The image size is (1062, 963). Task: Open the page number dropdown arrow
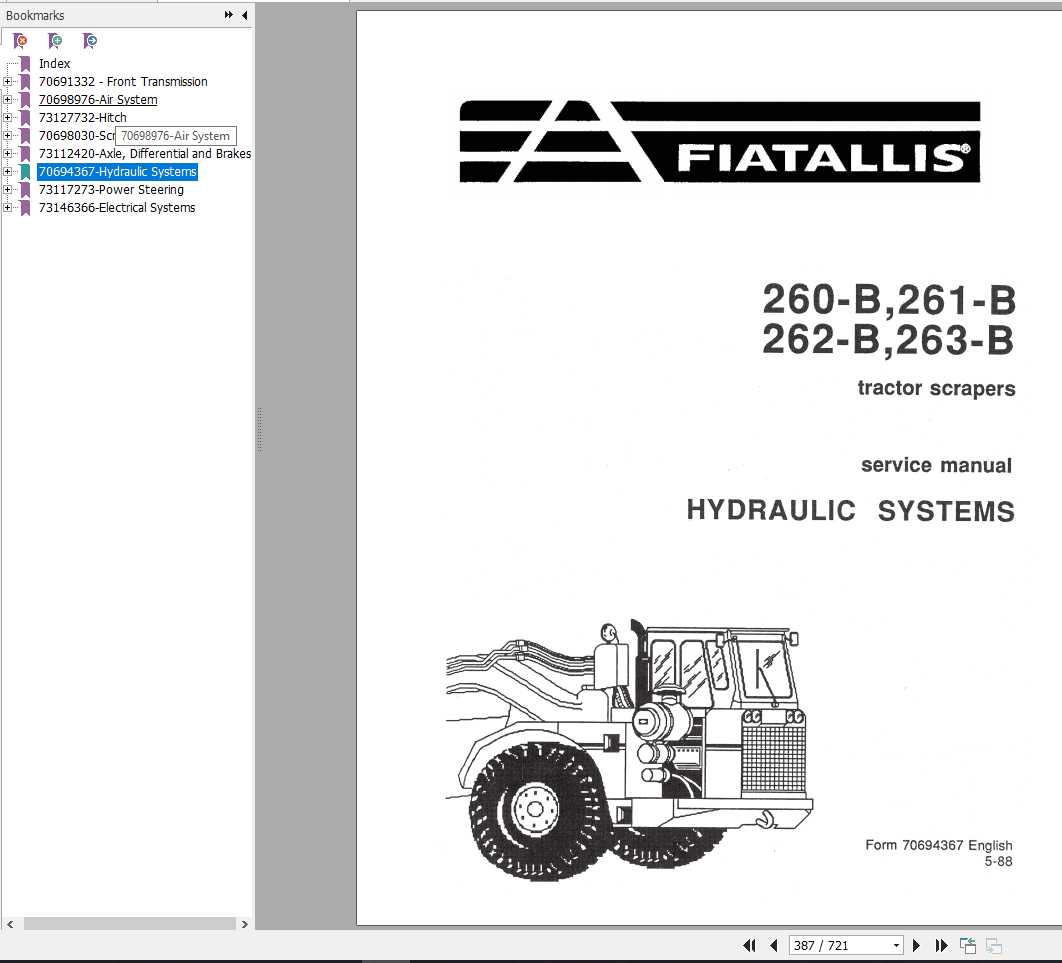tap(896, 945)
